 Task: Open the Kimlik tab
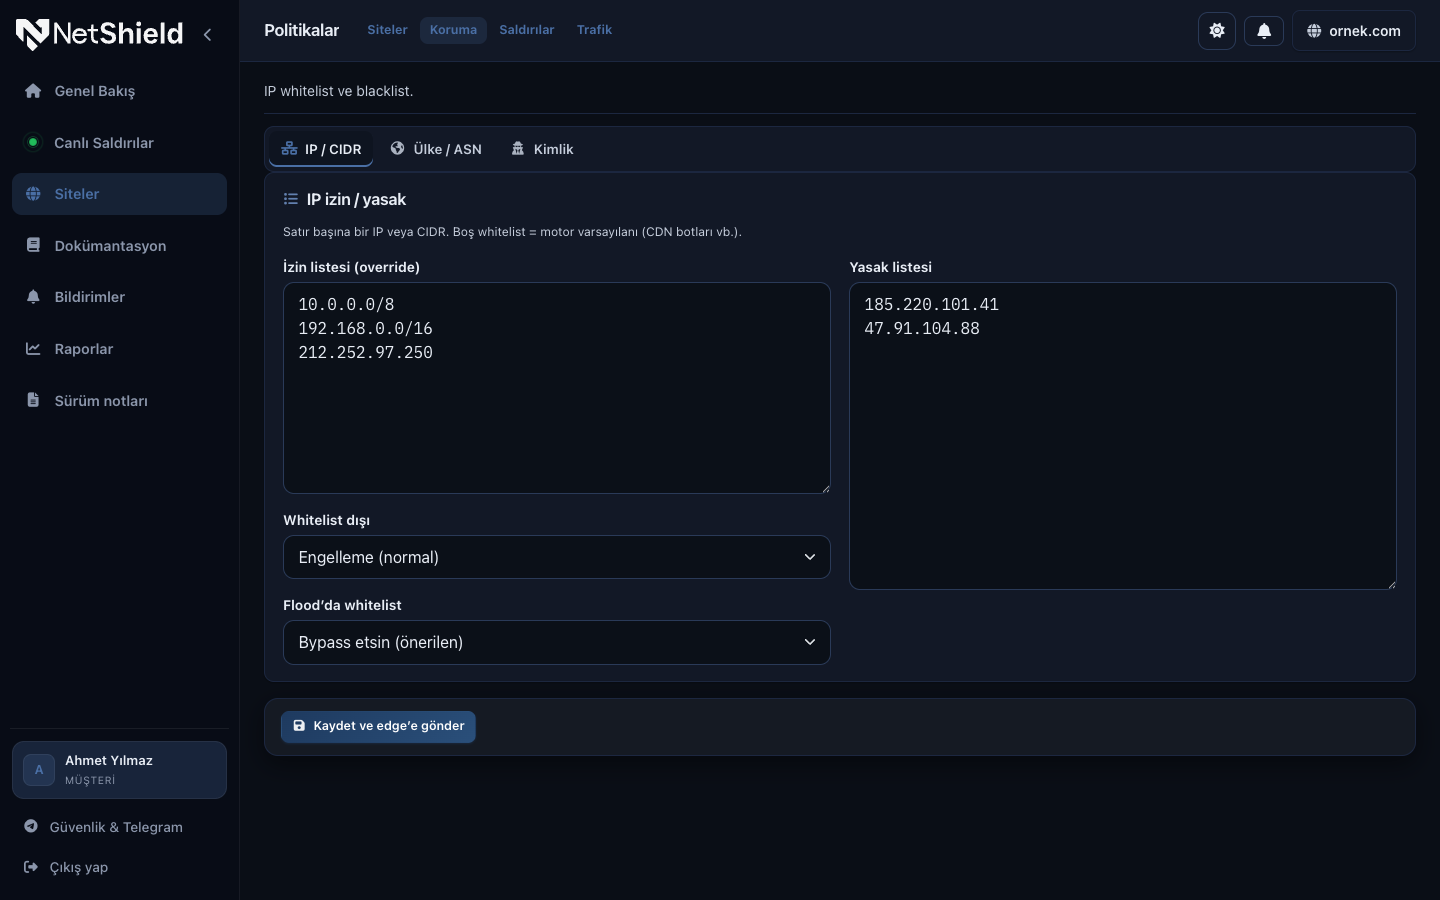(x=542, y=149)
